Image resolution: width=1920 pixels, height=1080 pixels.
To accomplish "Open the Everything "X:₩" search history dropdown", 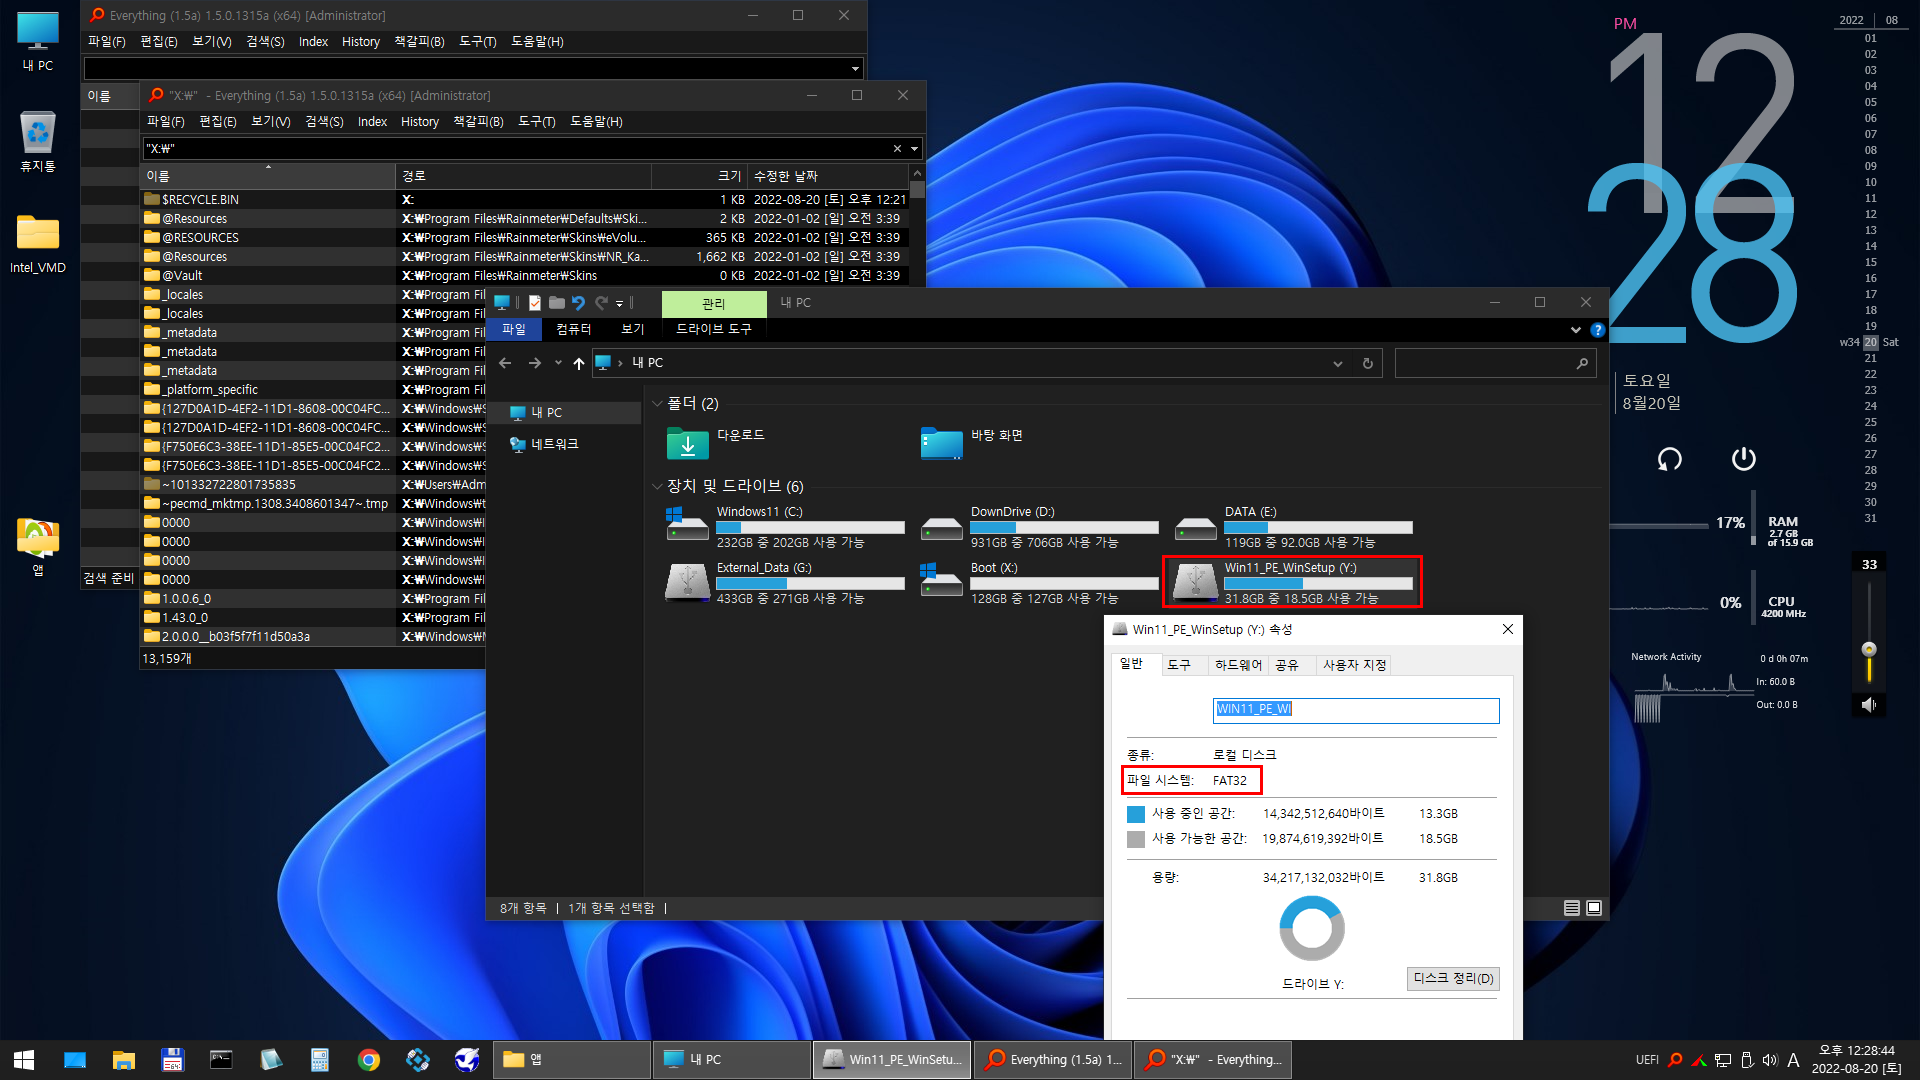I will click(914, 149).
